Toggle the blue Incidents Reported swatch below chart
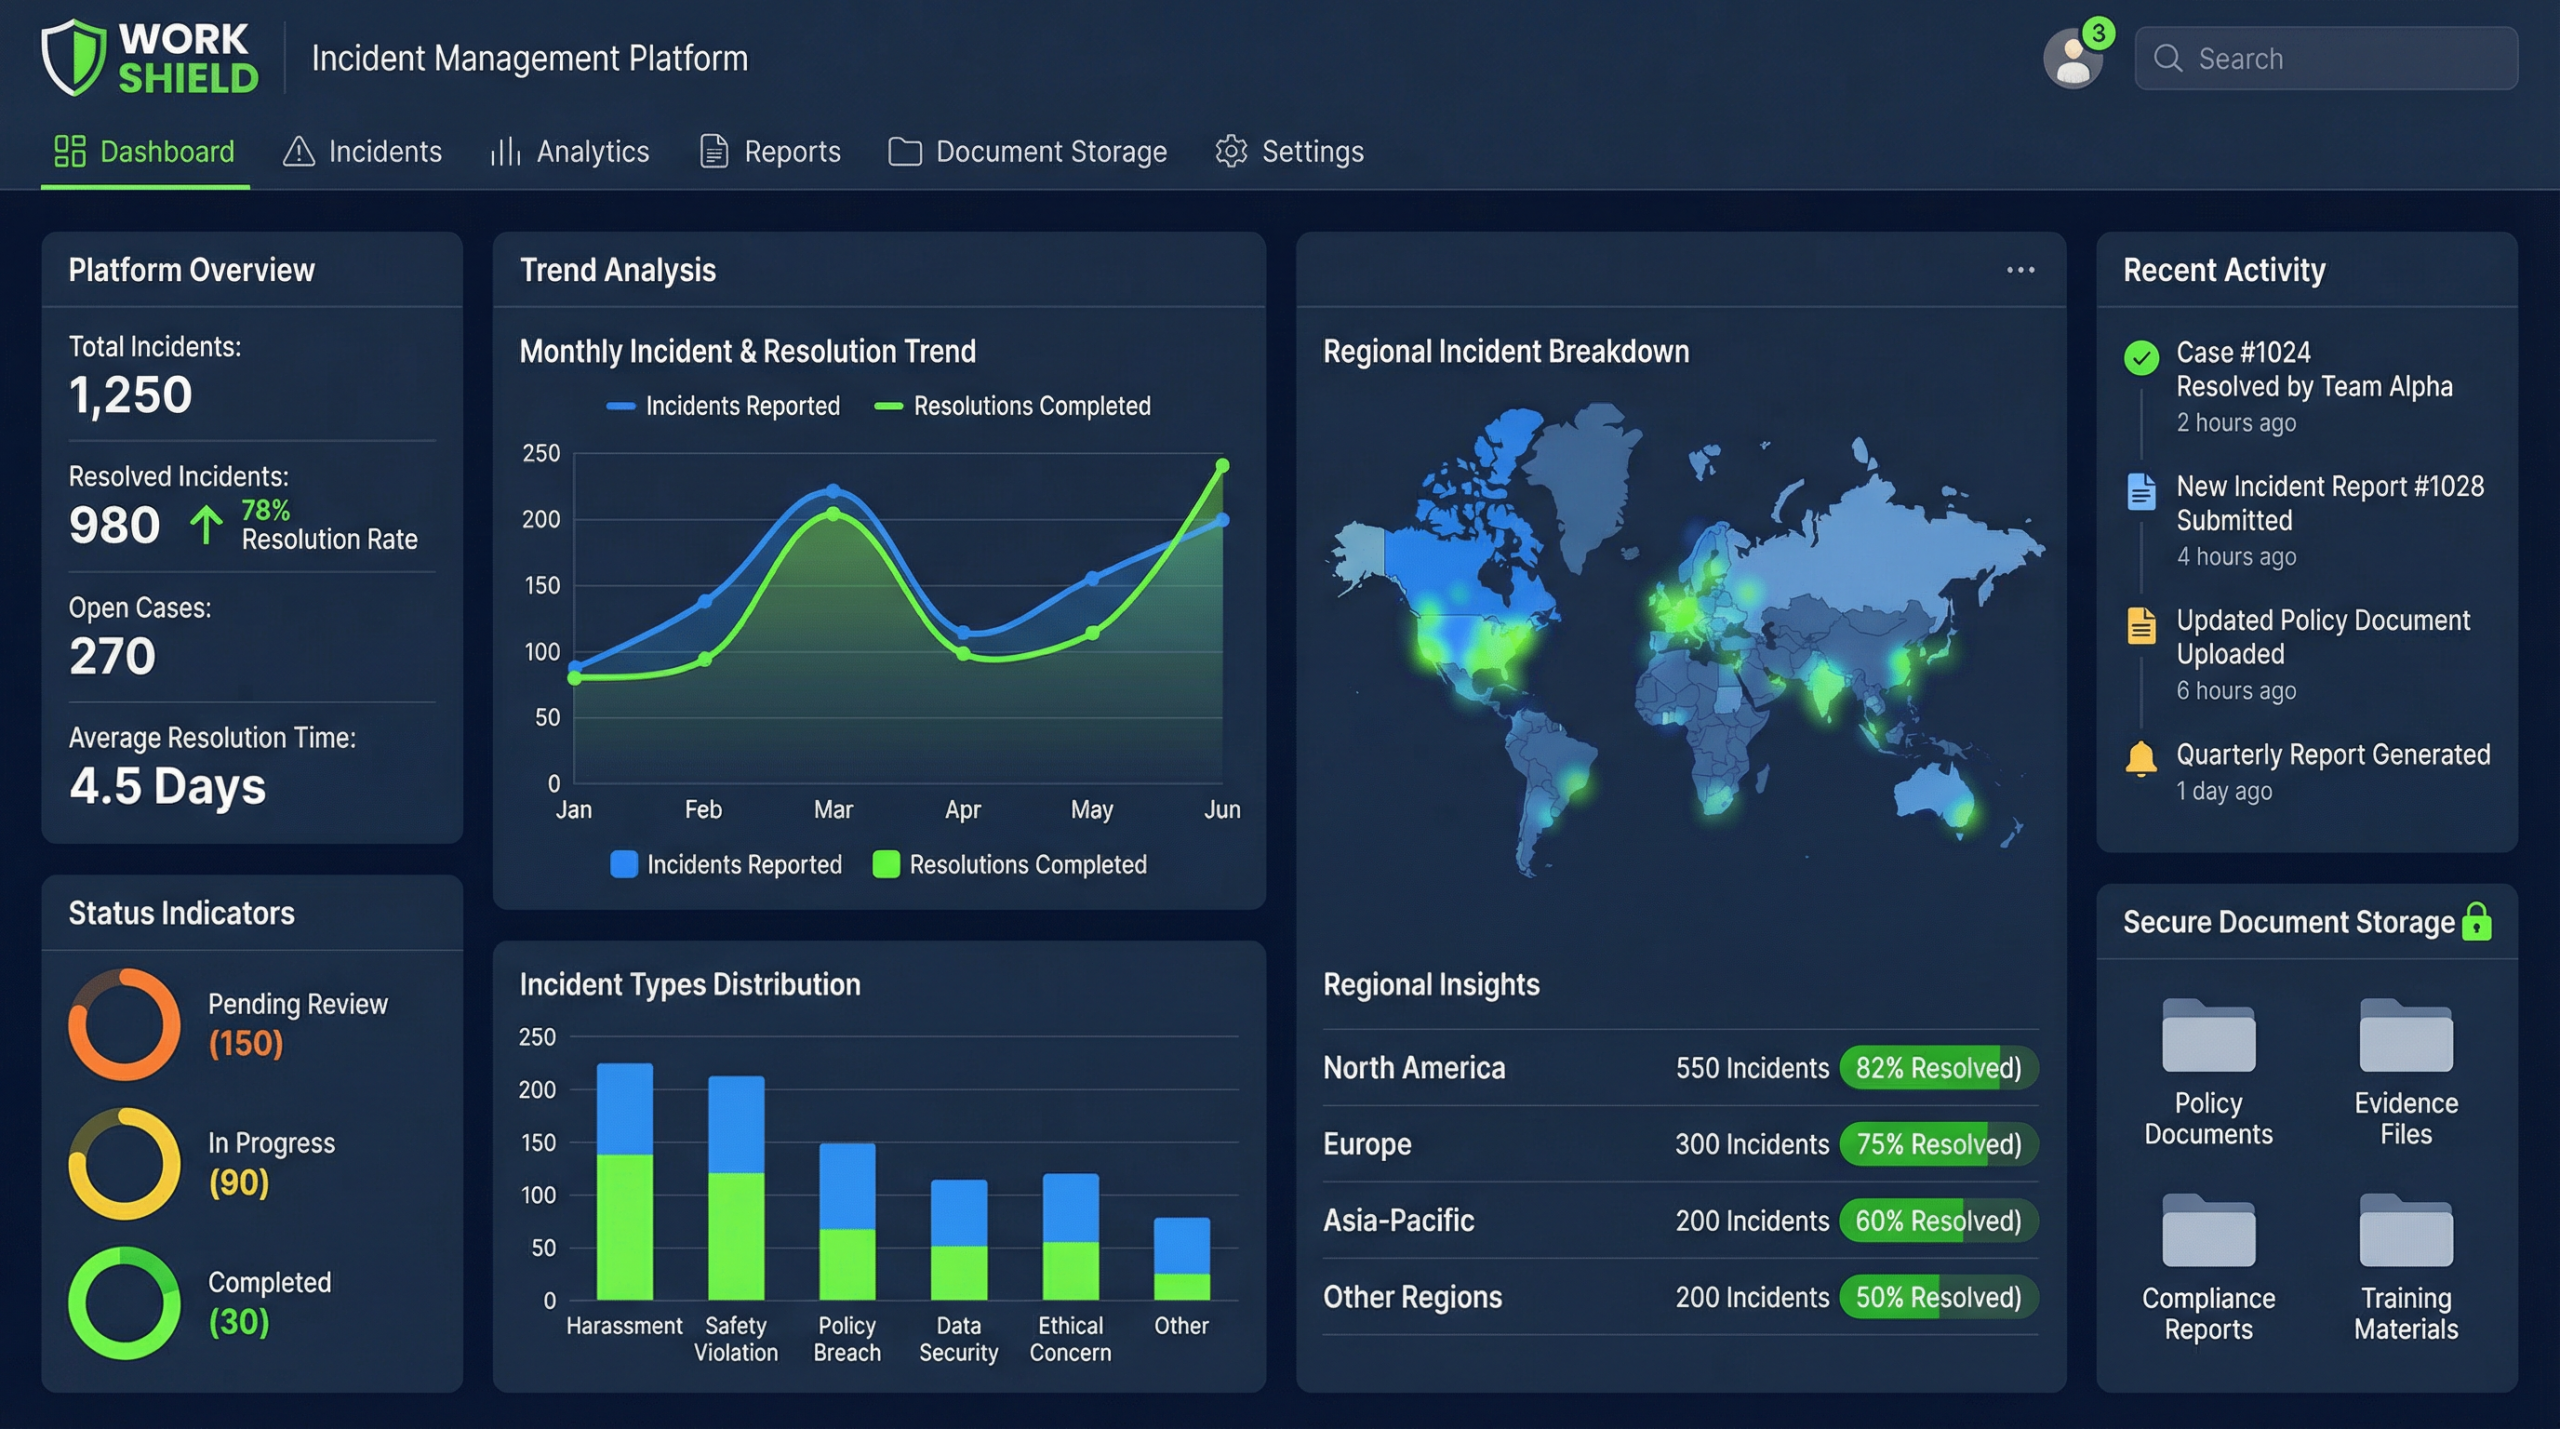The image size is (2560, 1429). (x=626, y=864)
